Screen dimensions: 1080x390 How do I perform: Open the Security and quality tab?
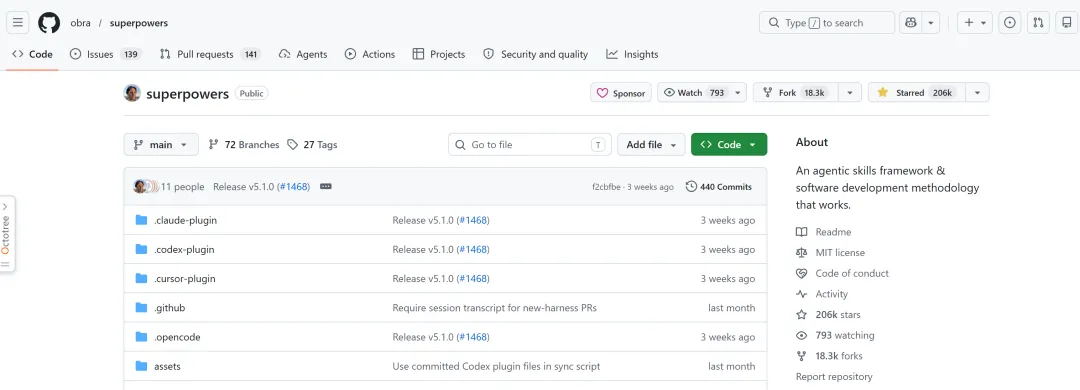tap(536, 54)
